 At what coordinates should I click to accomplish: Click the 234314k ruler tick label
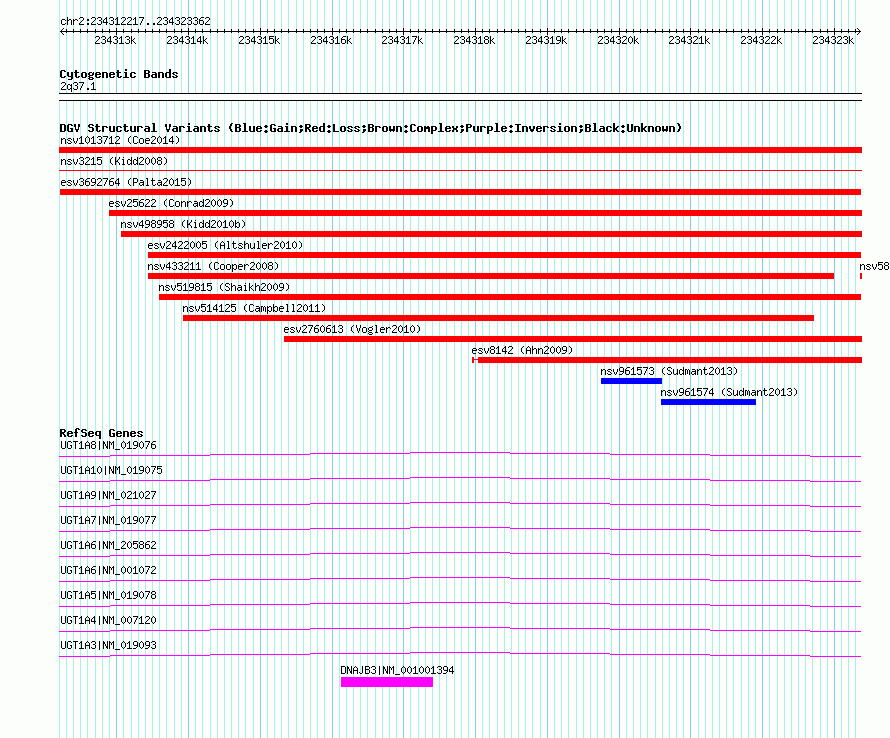pos(187,40)
